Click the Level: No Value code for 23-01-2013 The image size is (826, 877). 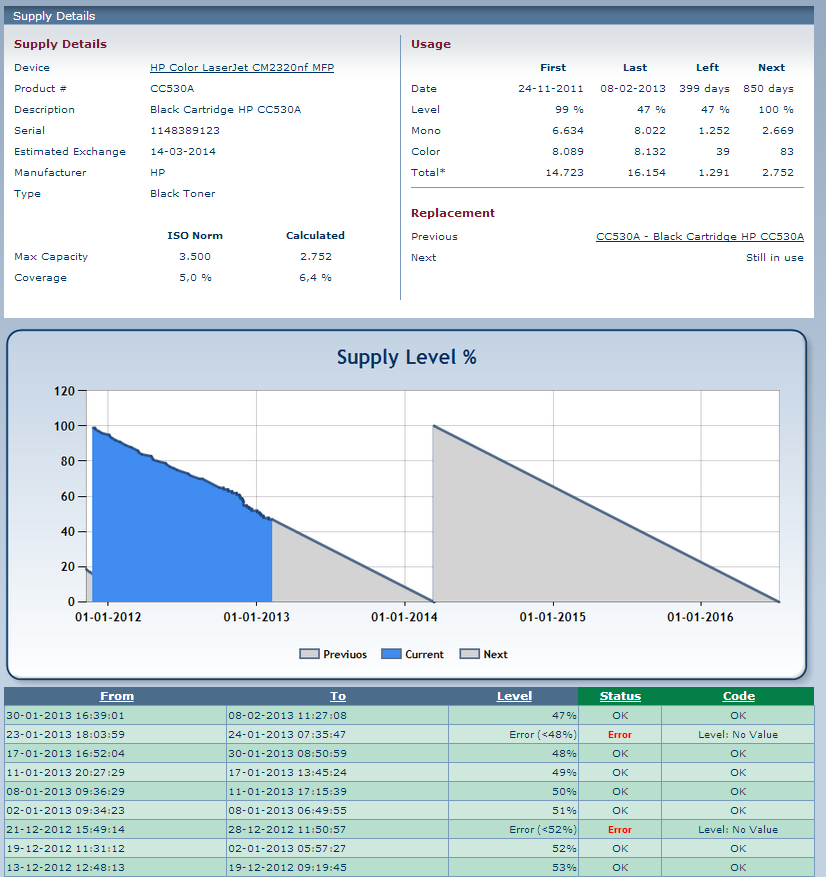(738, 735)
